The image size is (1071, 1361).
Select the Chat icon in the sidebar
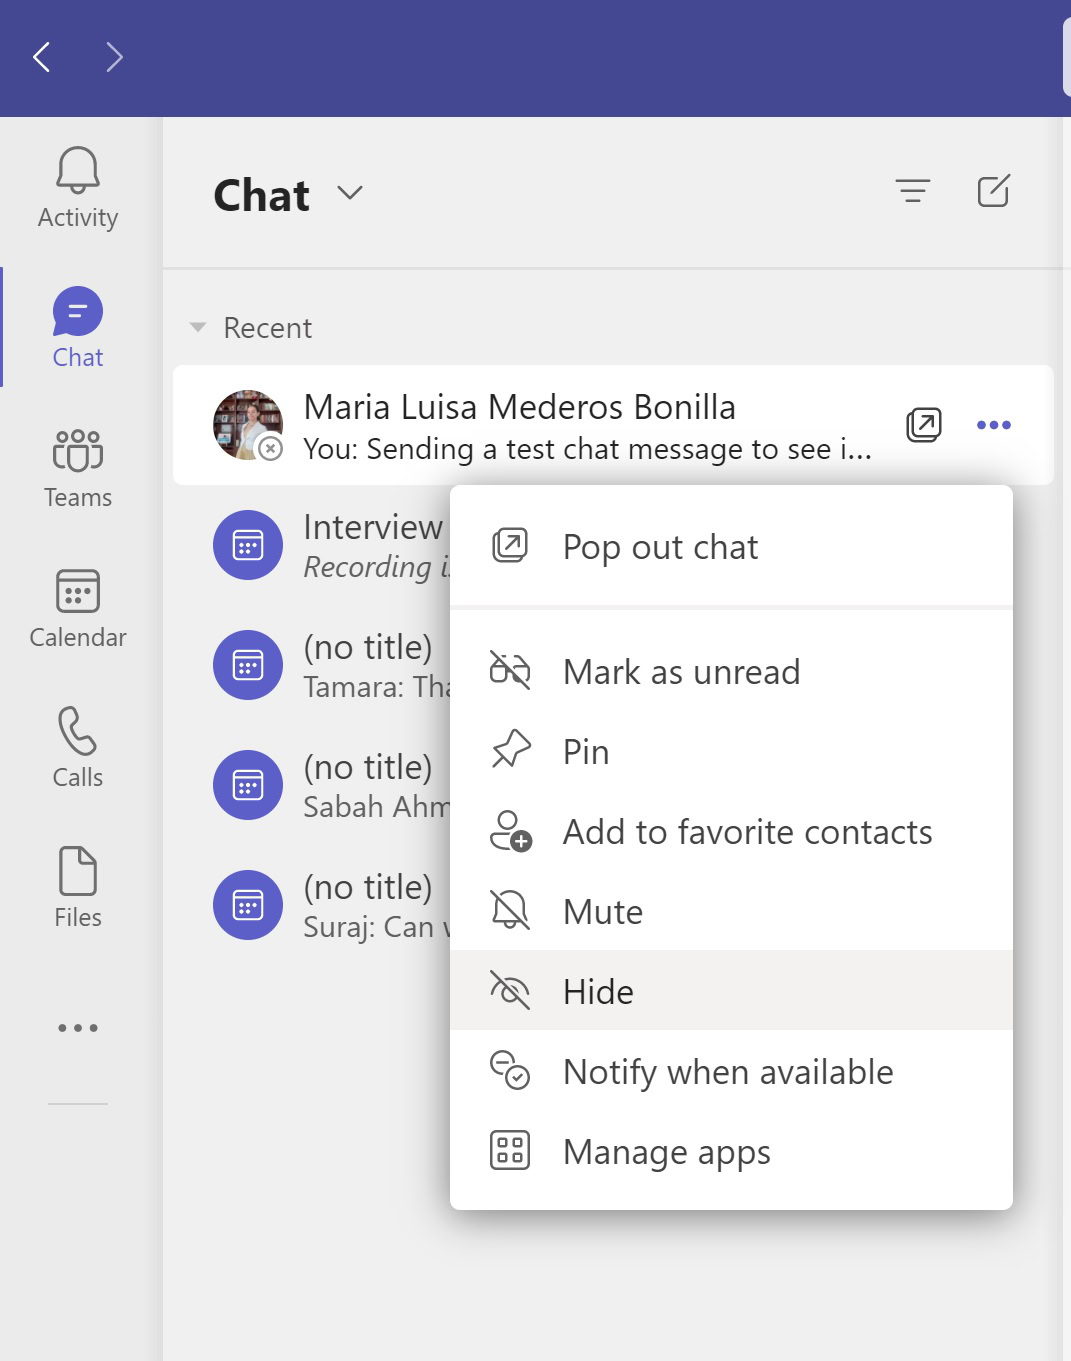point(77,311)
